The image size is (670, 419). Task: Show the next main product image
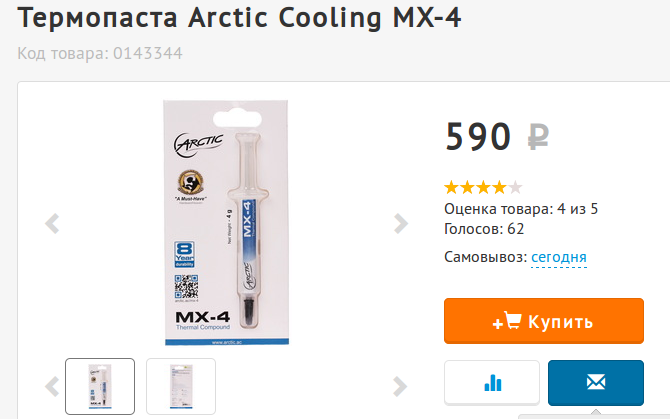tap(400, 223)
